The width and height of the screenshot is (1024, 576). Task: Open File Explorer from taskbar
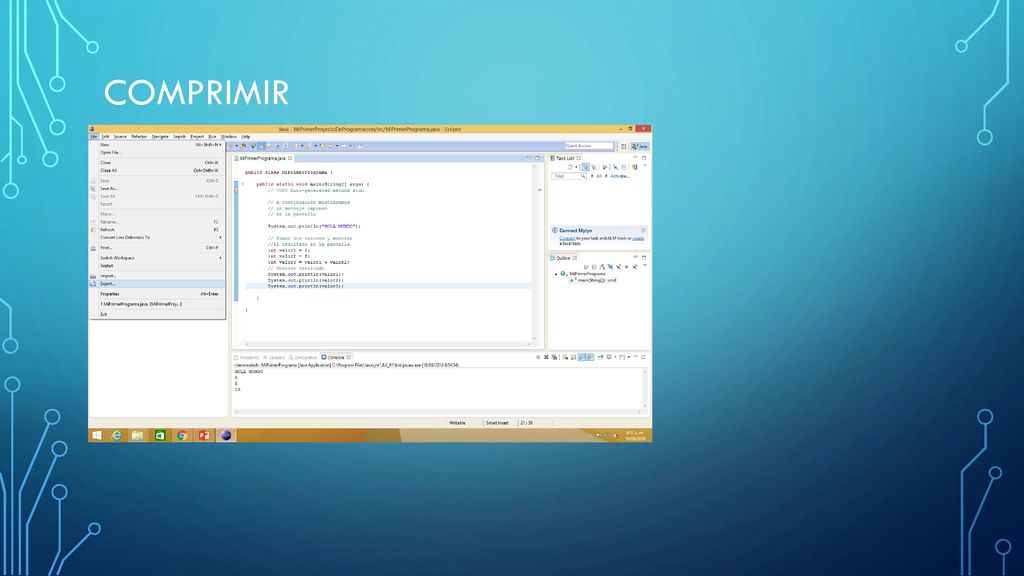pos(137,436)
